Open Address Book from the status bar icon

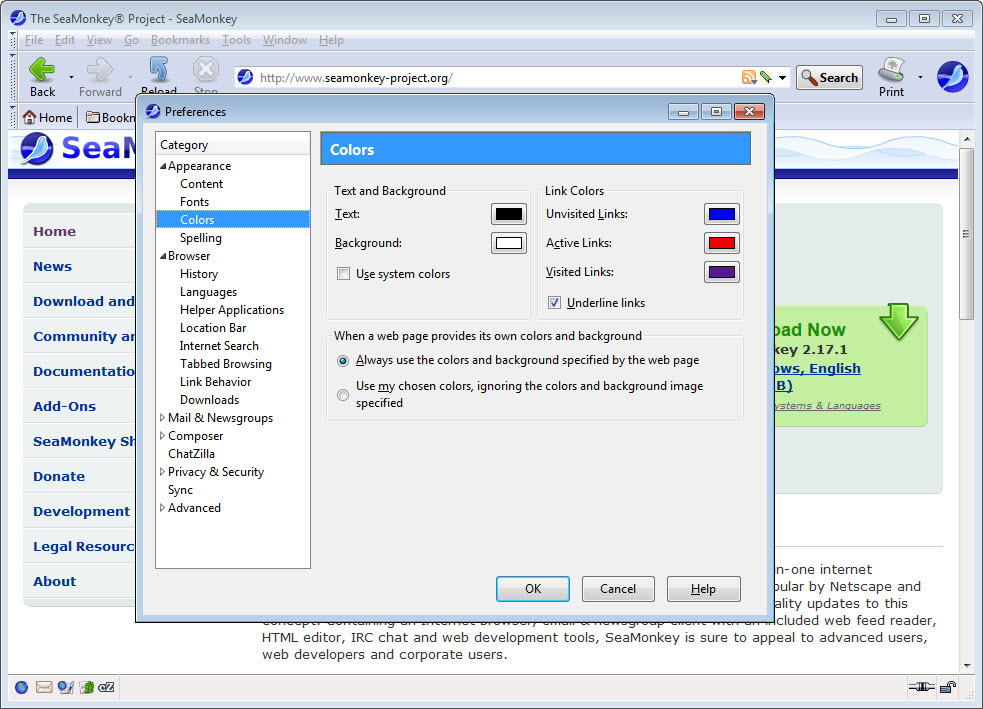tap(87, 687)
